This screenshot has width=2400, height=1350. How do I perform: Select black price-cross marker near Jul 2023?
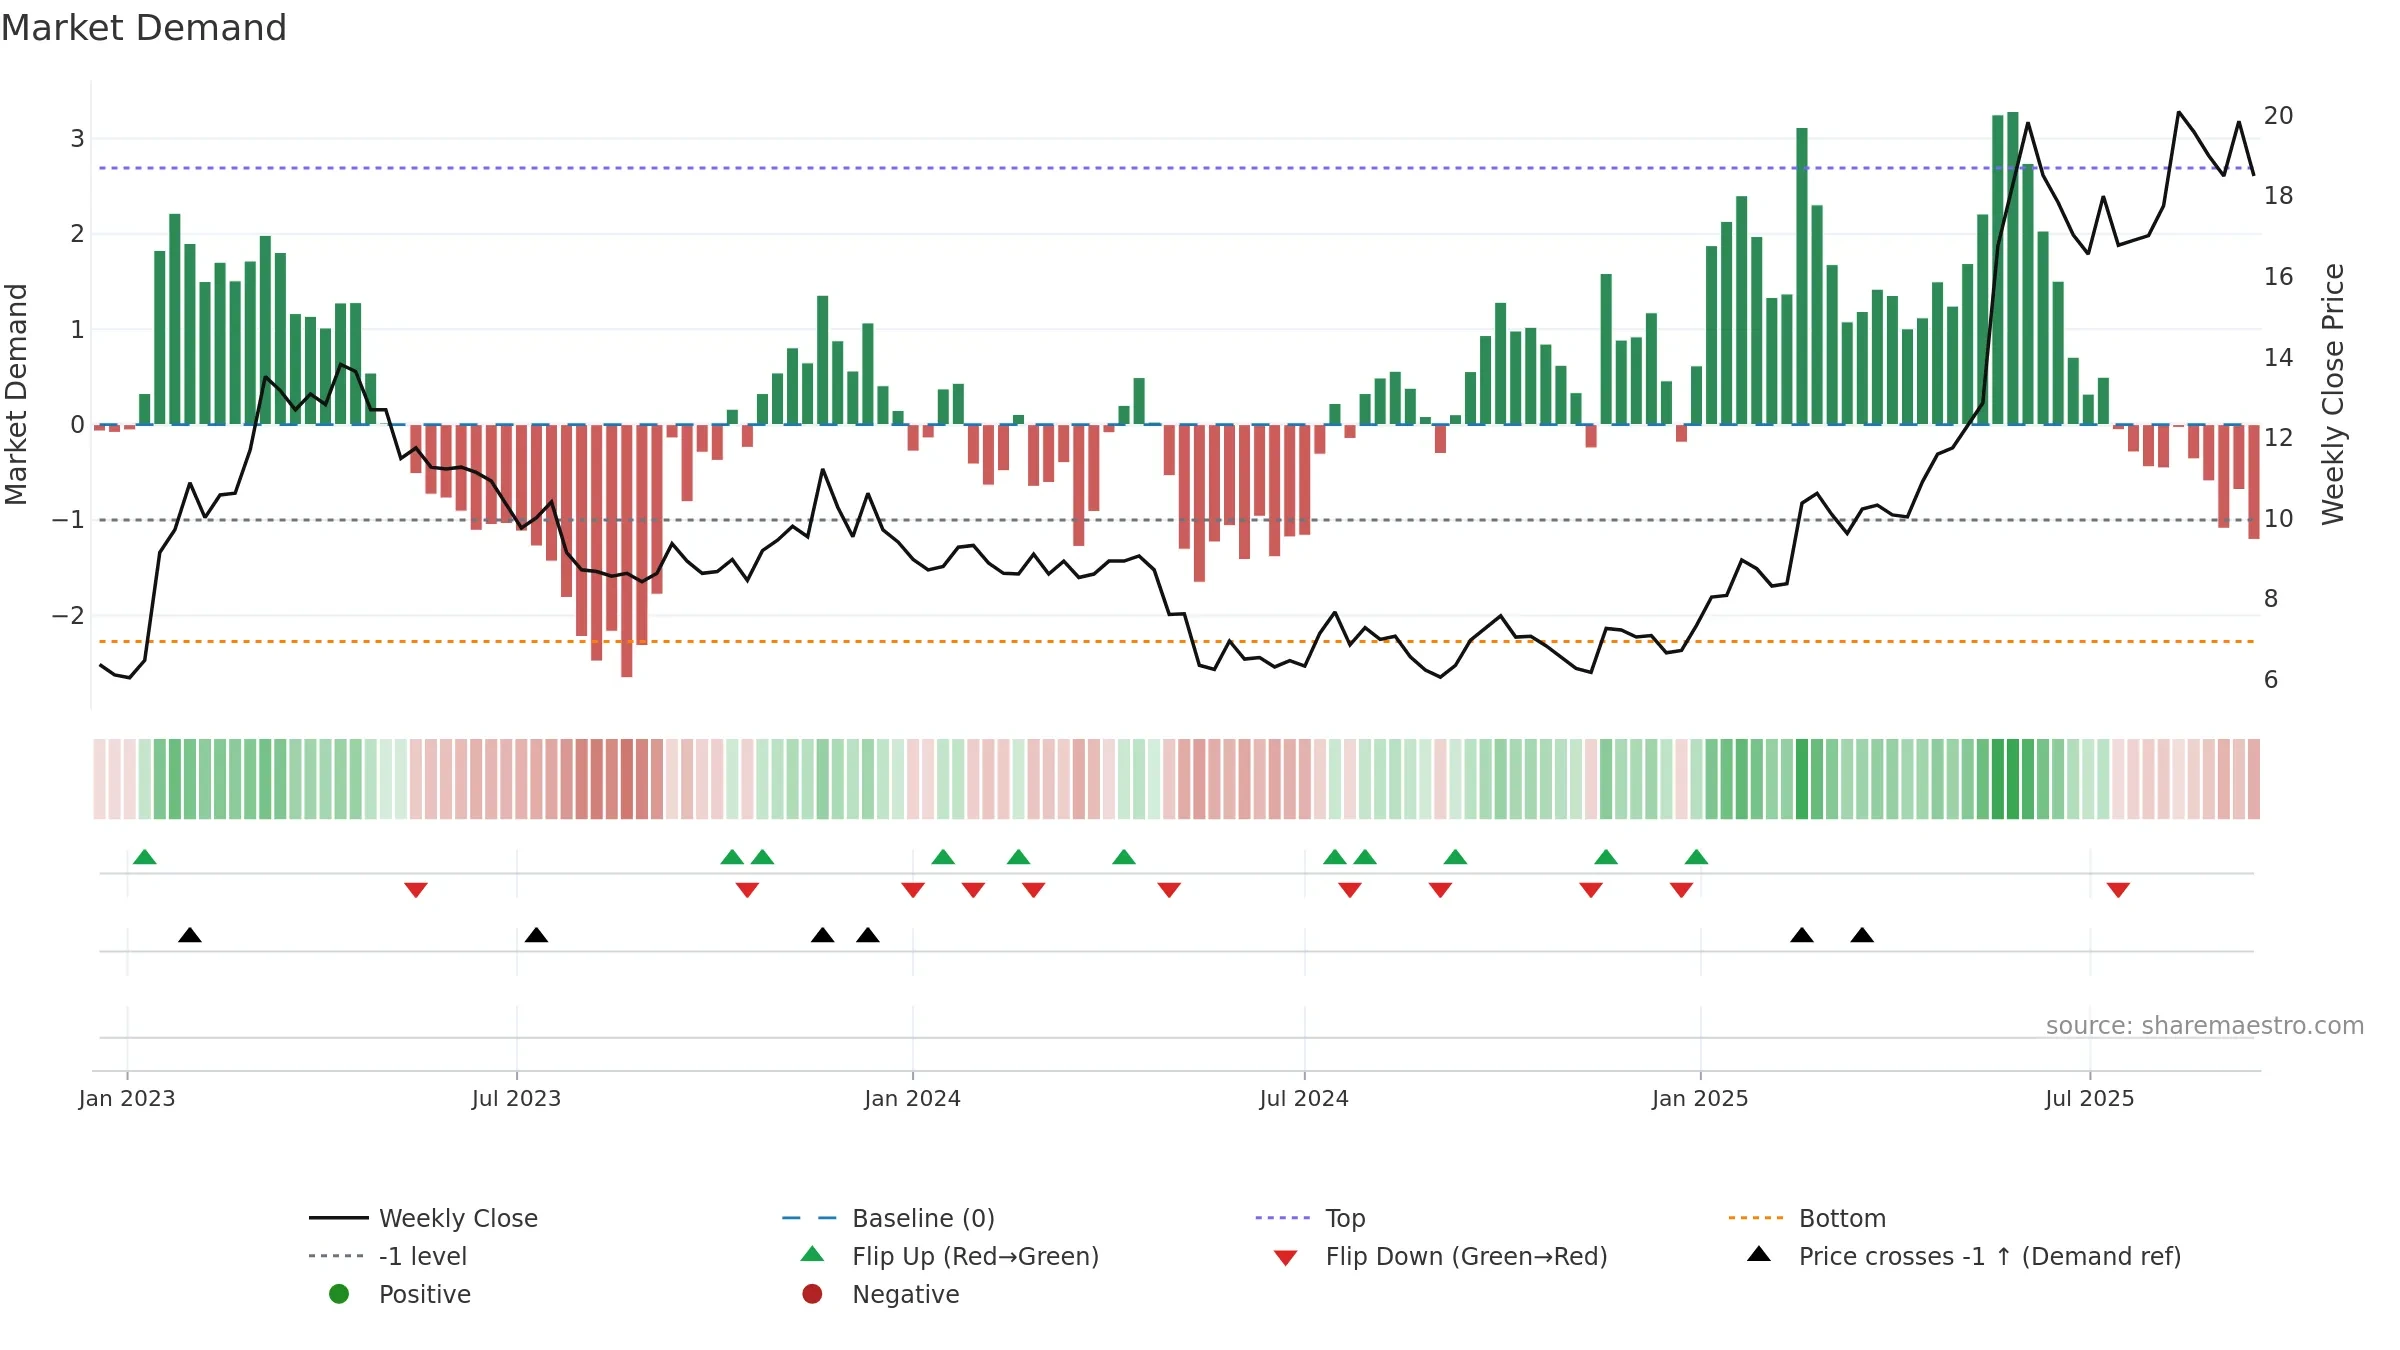click(536, 935)
